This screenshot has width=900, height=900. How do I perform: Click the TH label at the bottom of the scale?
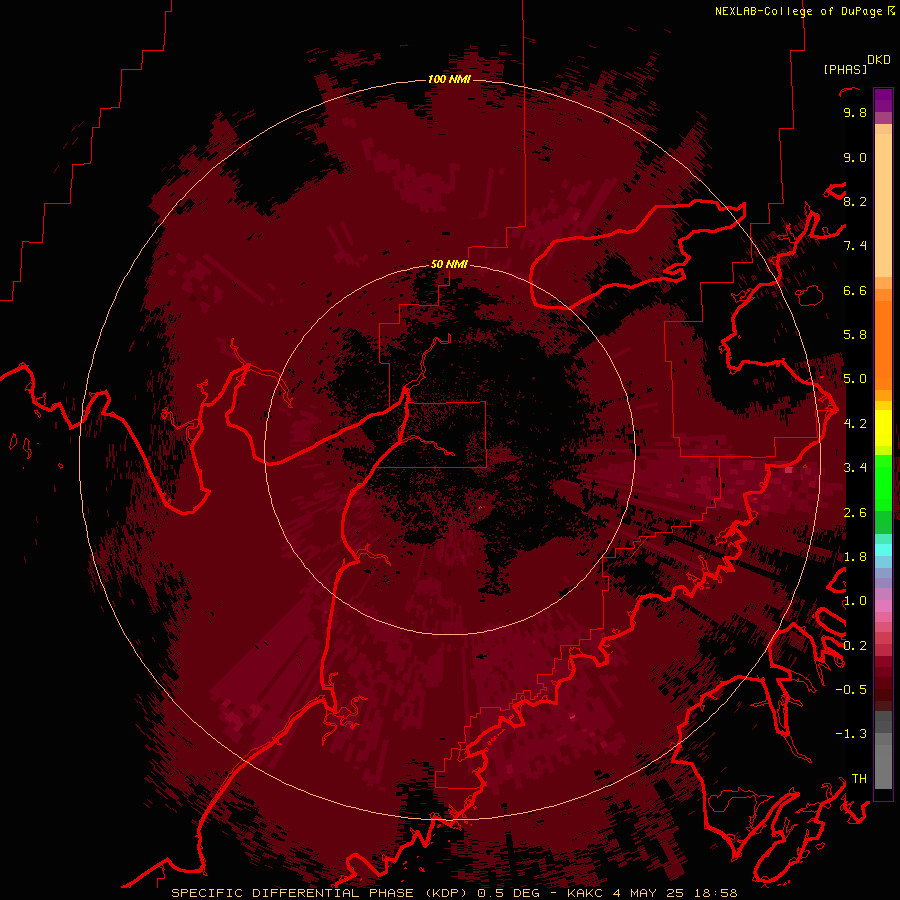(859, 779)
